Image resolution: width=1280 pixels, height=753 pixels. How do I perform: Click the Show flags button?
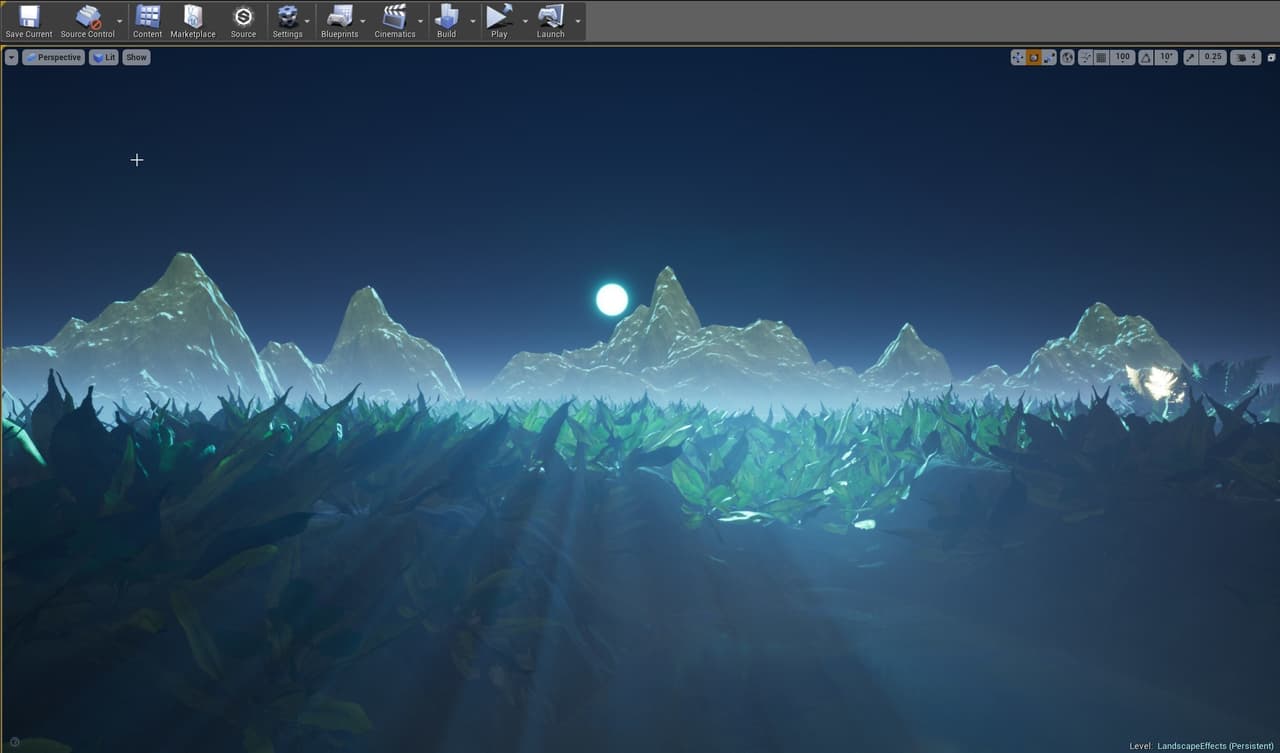tap(136, 57)
